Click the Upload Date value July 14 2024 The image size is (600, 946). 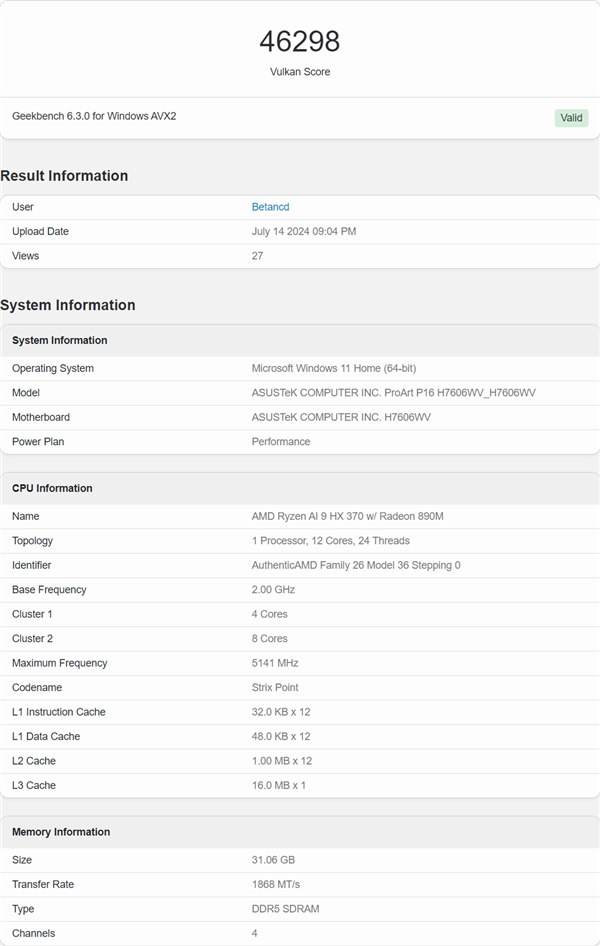pyautogui.click(x=304, y=232)
